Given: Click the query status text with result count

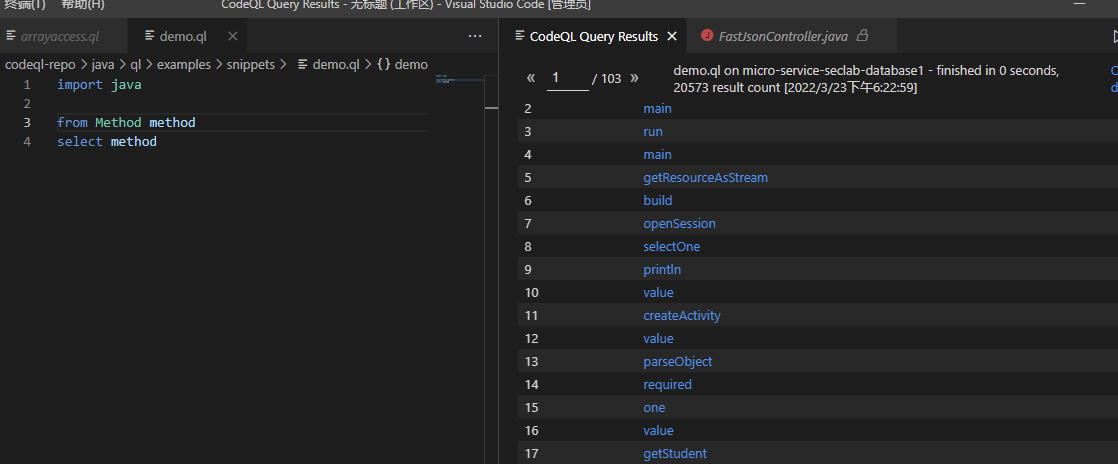Looking at the screenshot, I should coord(866,79).
